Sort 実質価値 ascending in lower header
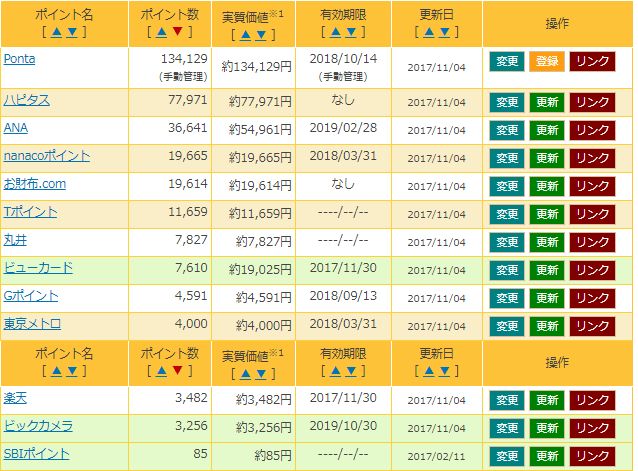This screenshot has height=471, width=638. tap(245, 374)
